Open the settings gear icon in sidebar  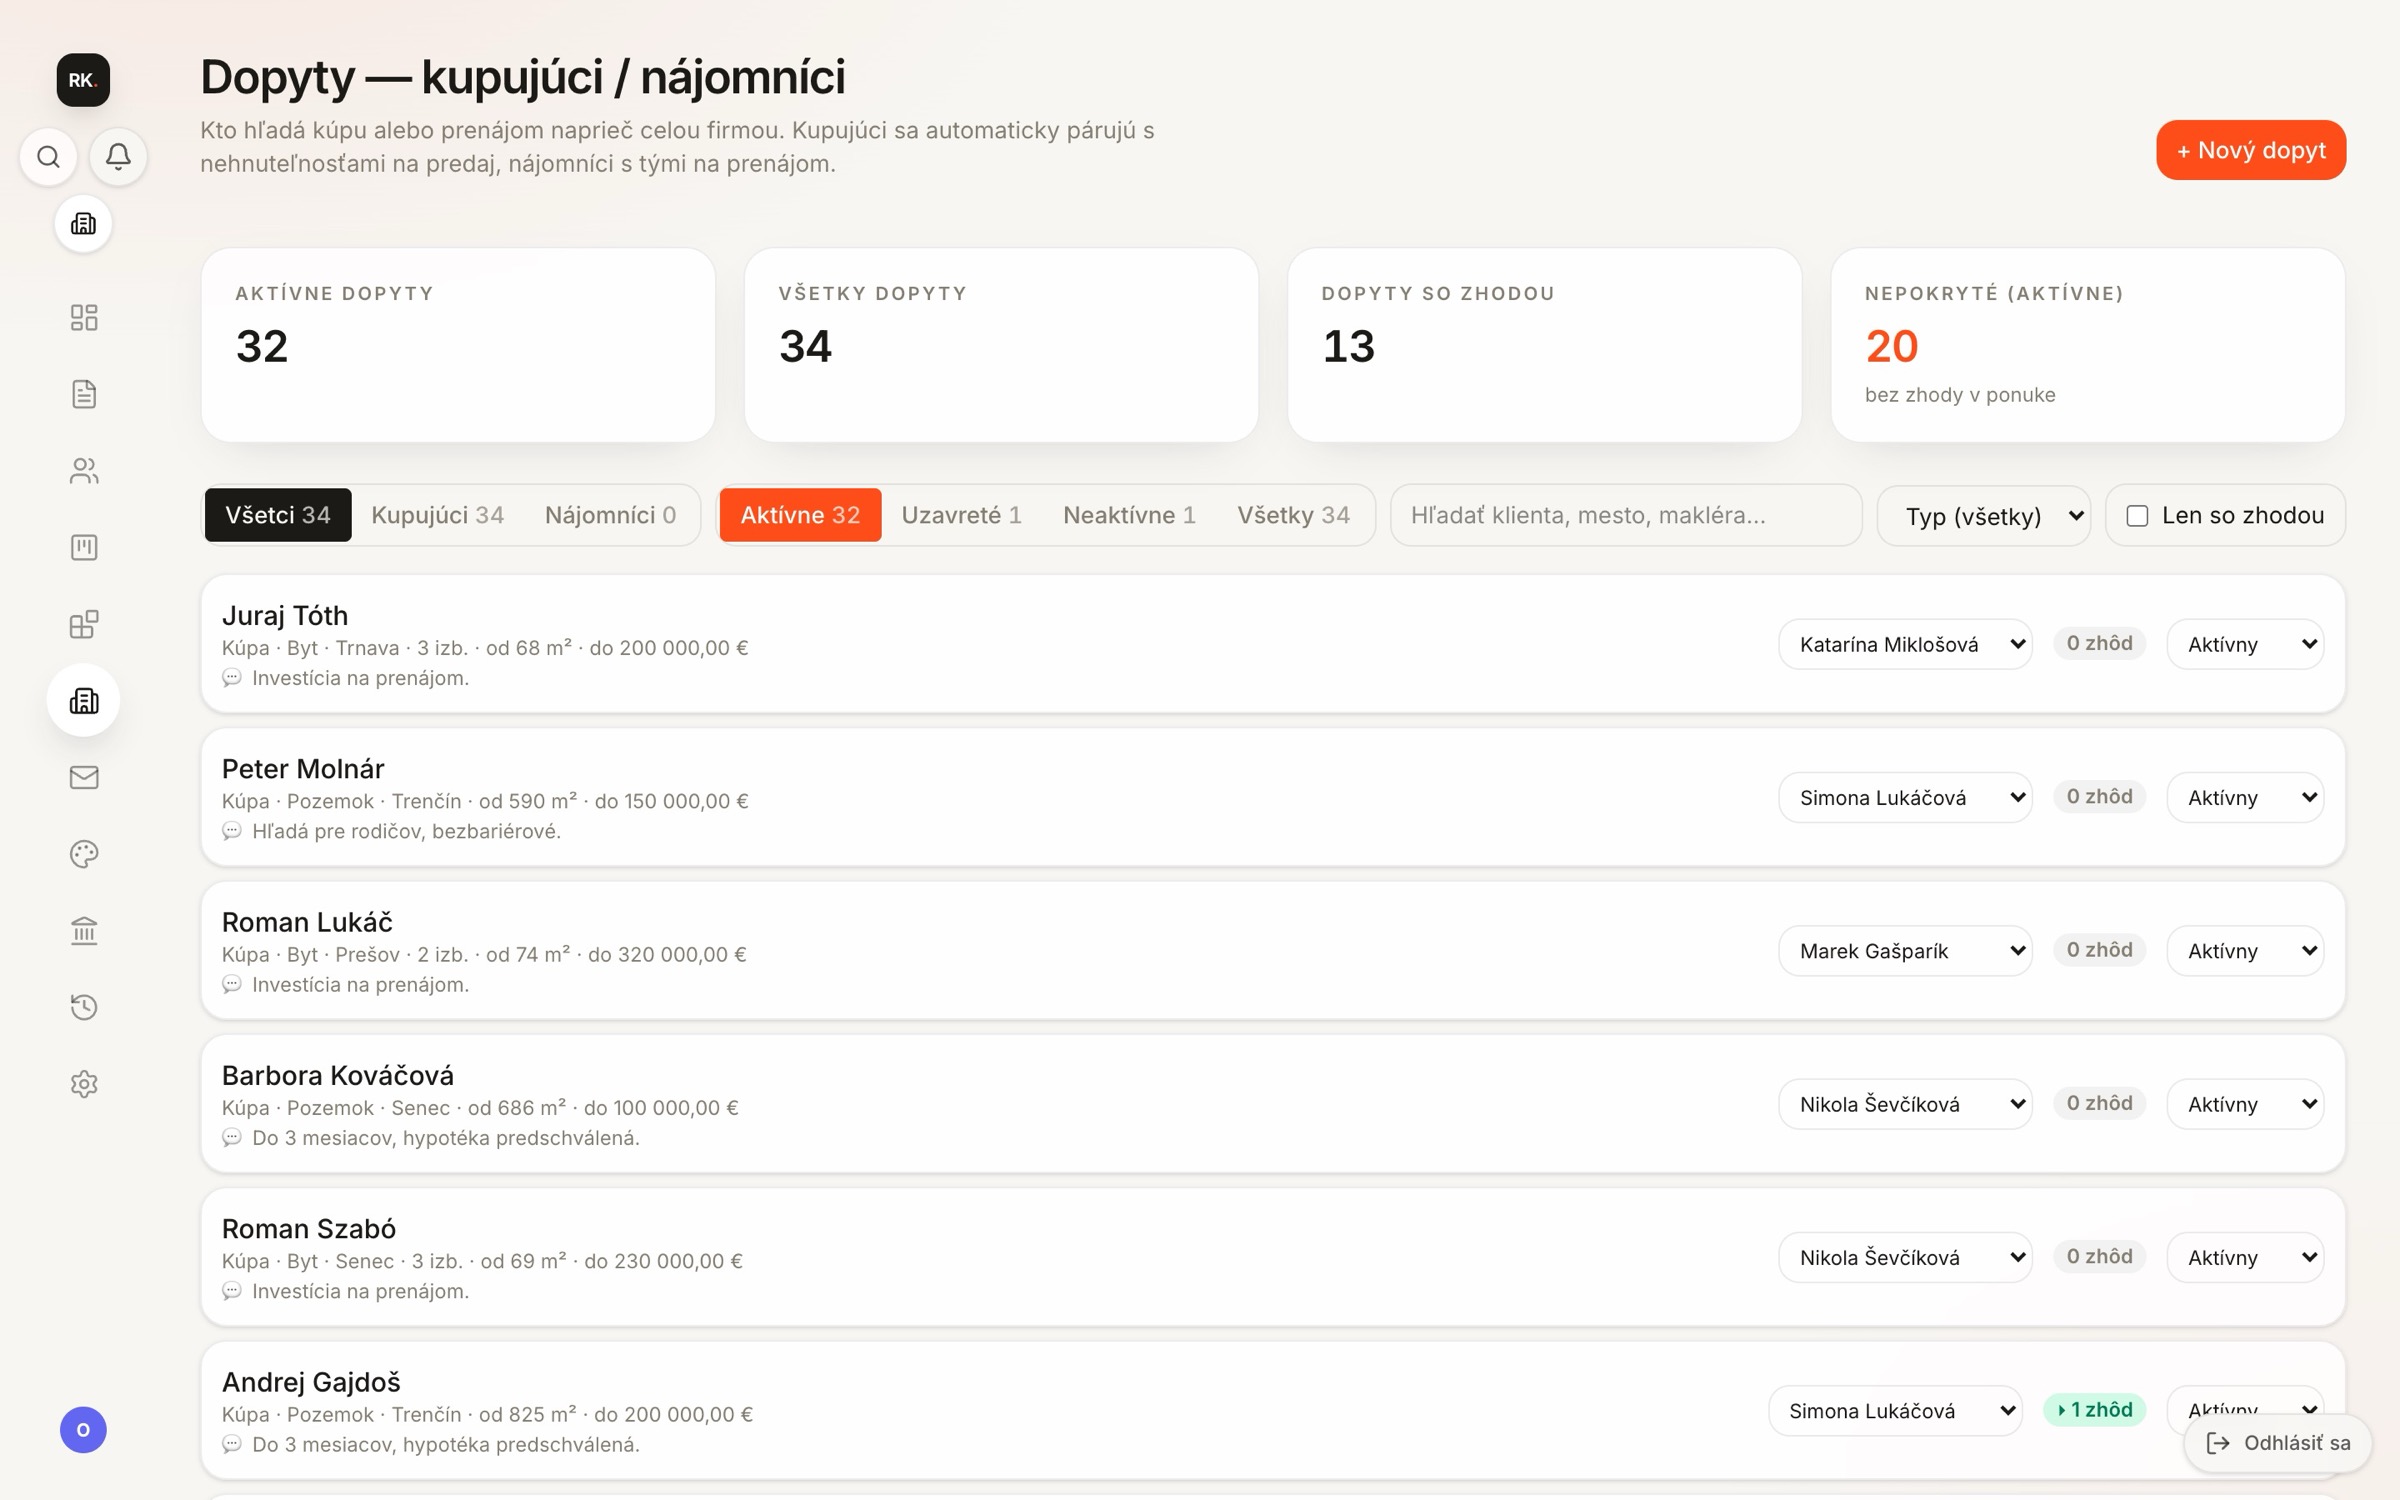tap(84, 1084)
